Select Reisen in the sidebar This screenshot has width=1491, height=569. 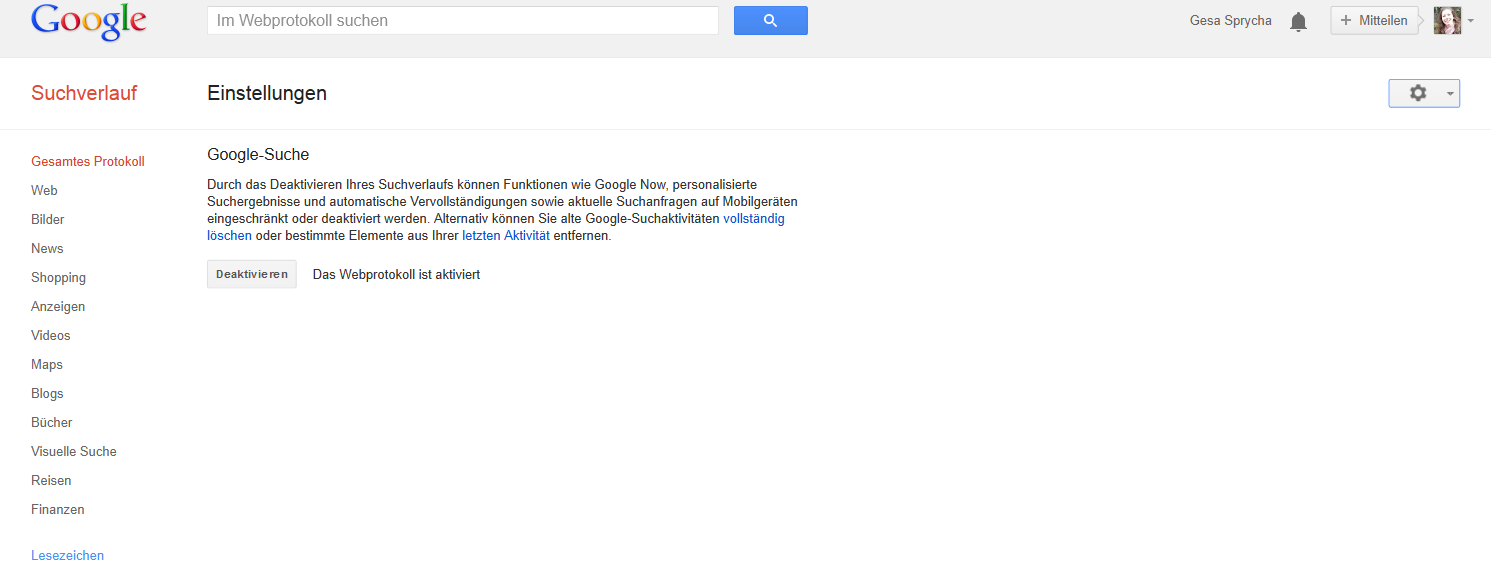coord(51,480)
